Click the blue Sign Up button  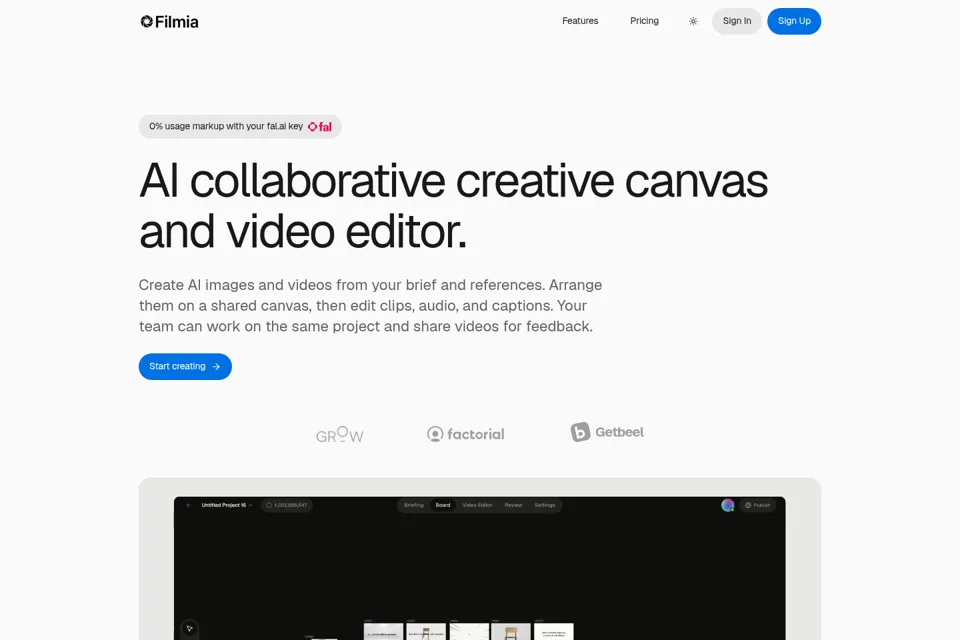click(794, 21)
